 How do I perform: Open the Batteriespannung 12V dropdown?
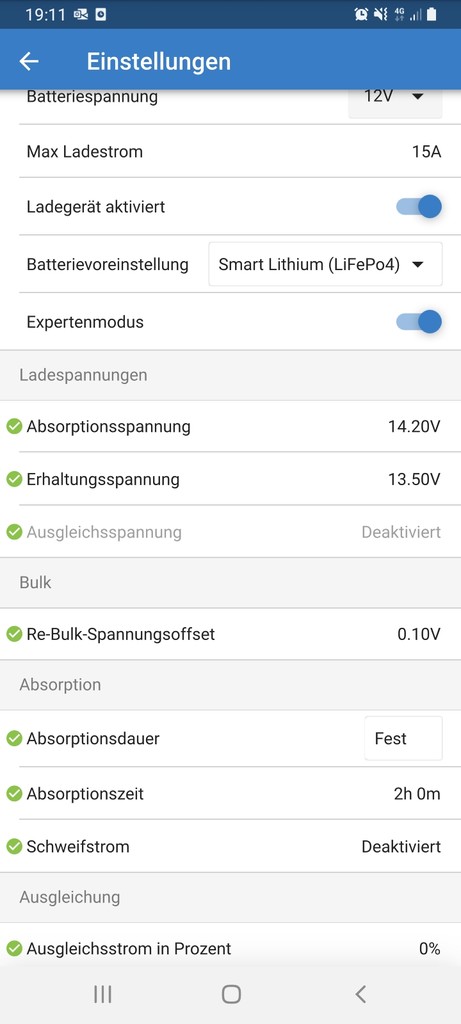pyautogui.click(x=395, y=99)
